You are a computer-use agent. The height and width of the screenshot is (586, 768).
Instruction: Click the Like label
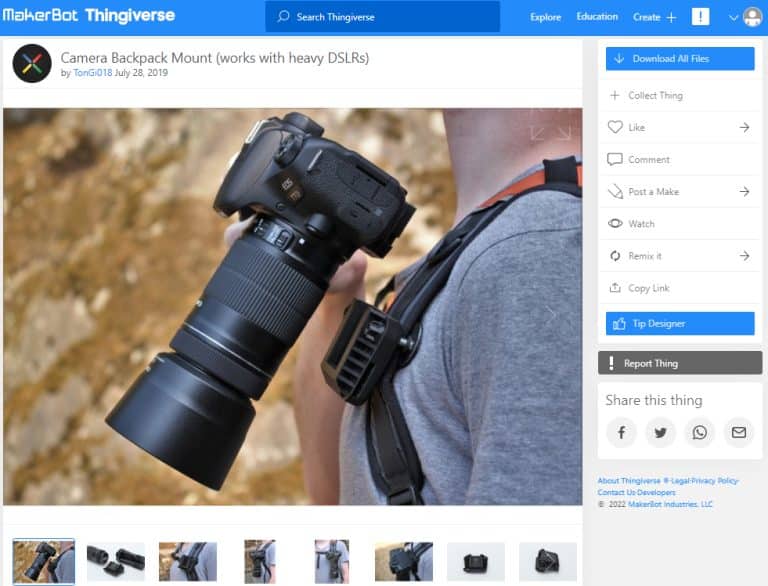pos(636,127)
